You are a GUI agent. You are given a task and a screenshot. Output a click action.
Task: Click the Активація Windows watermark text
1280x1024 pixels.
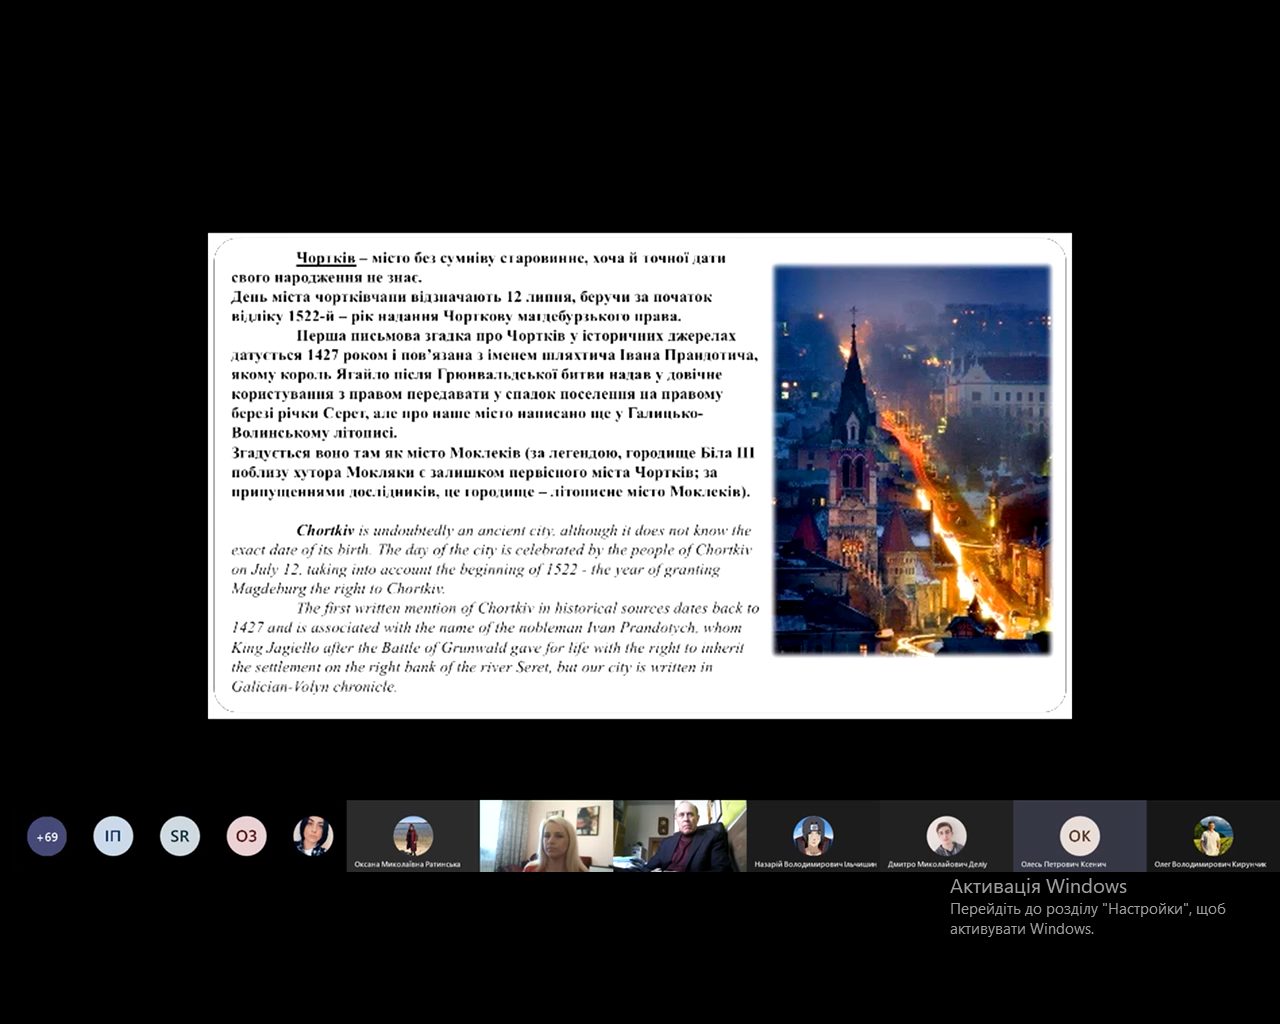click(x=1038, y=886)
